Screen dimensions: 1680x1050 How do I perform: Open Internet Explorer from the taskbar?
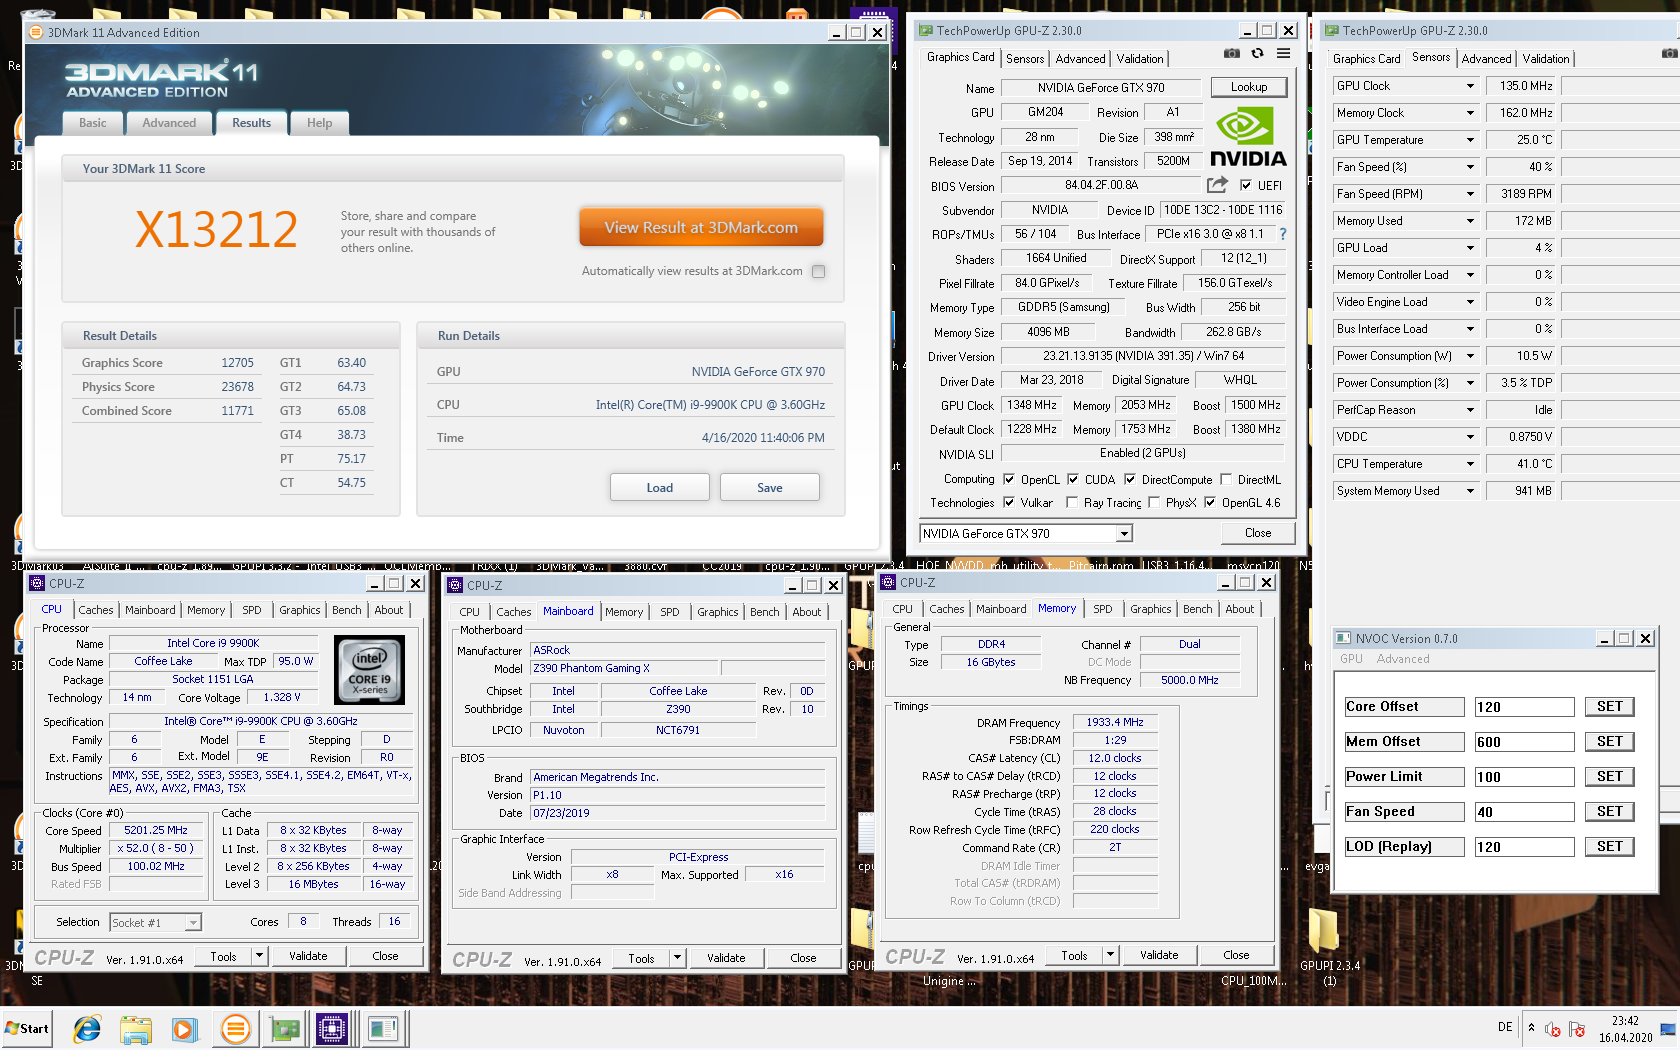pos(87,1028)
